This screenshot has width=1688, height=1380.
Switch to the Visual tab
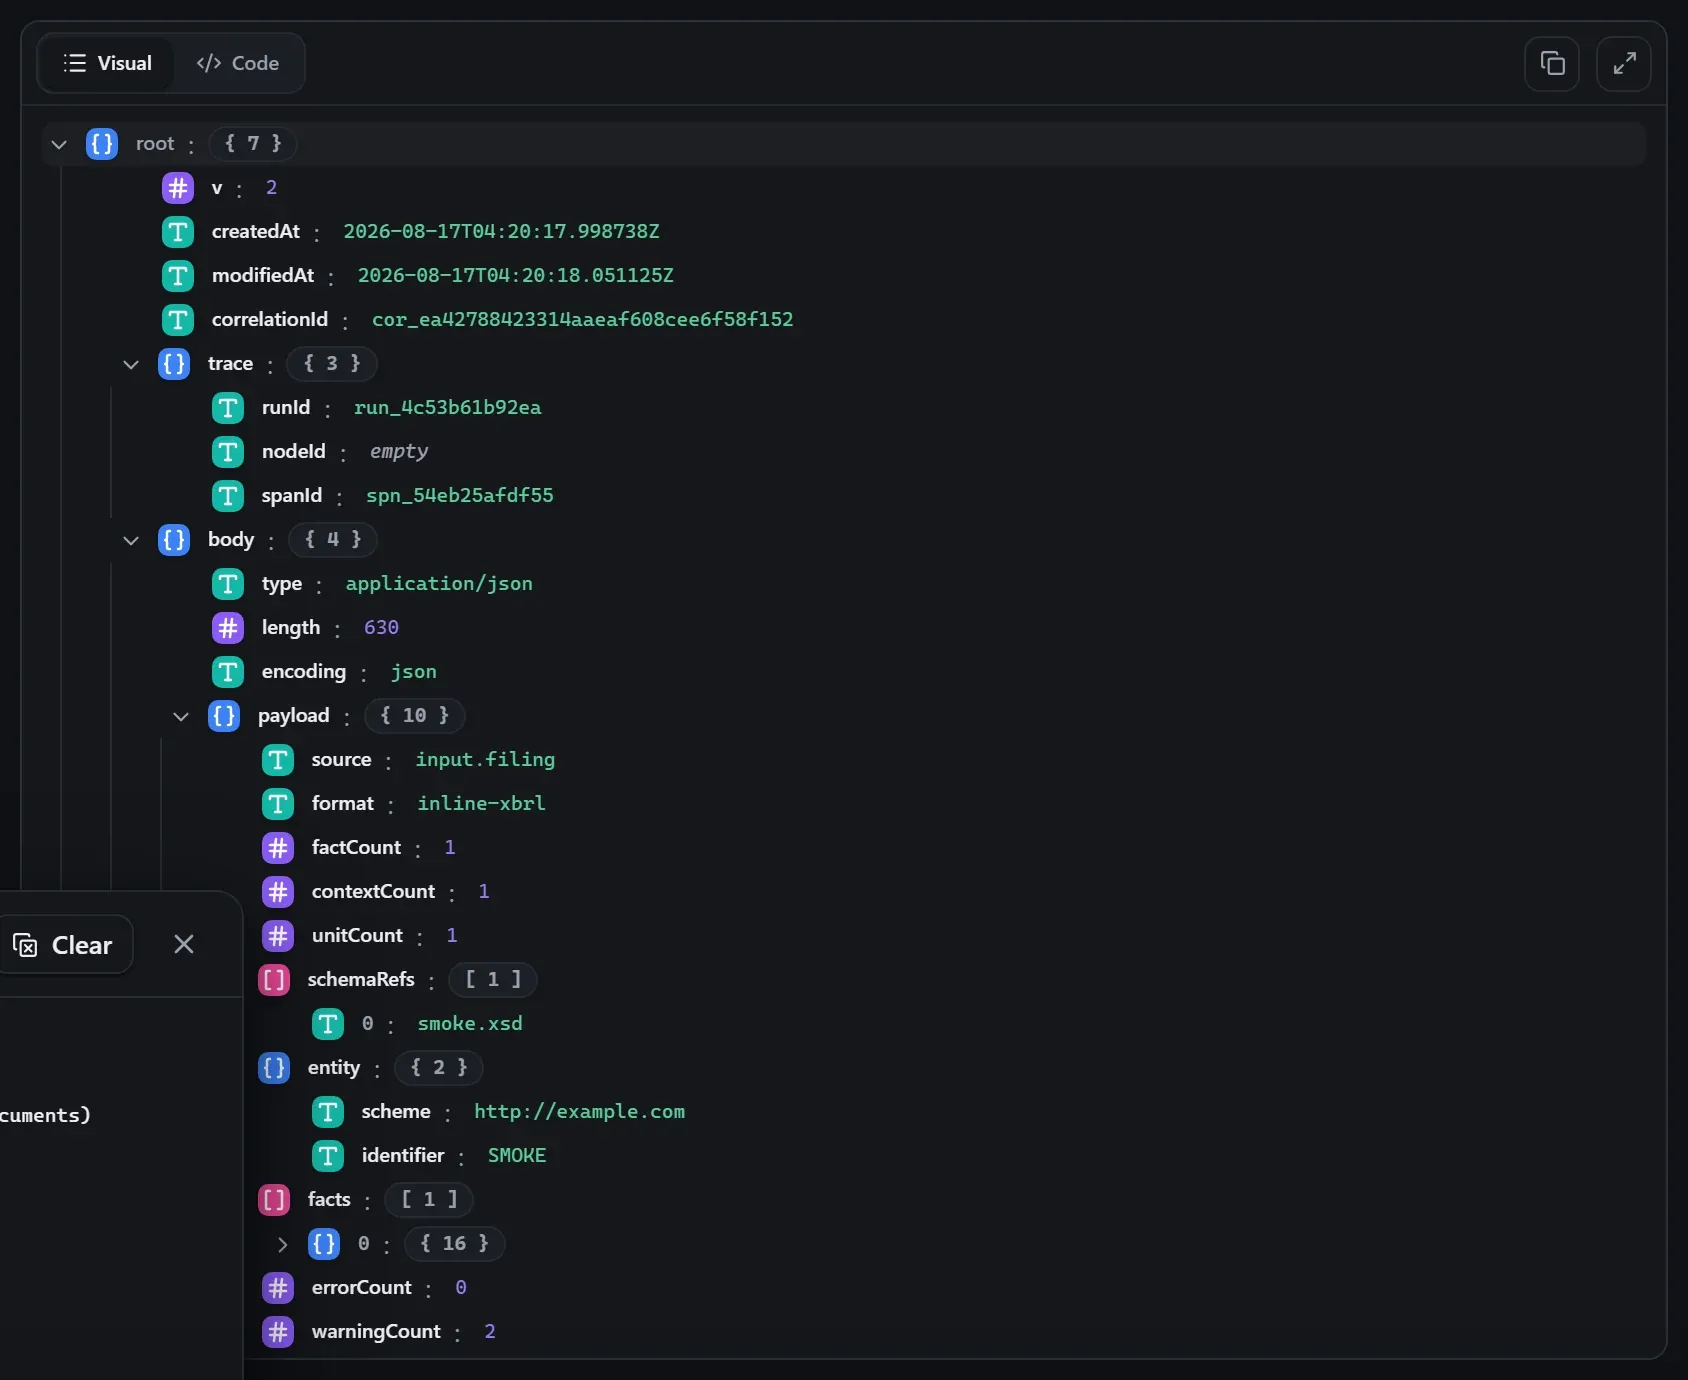coord(107,63)
